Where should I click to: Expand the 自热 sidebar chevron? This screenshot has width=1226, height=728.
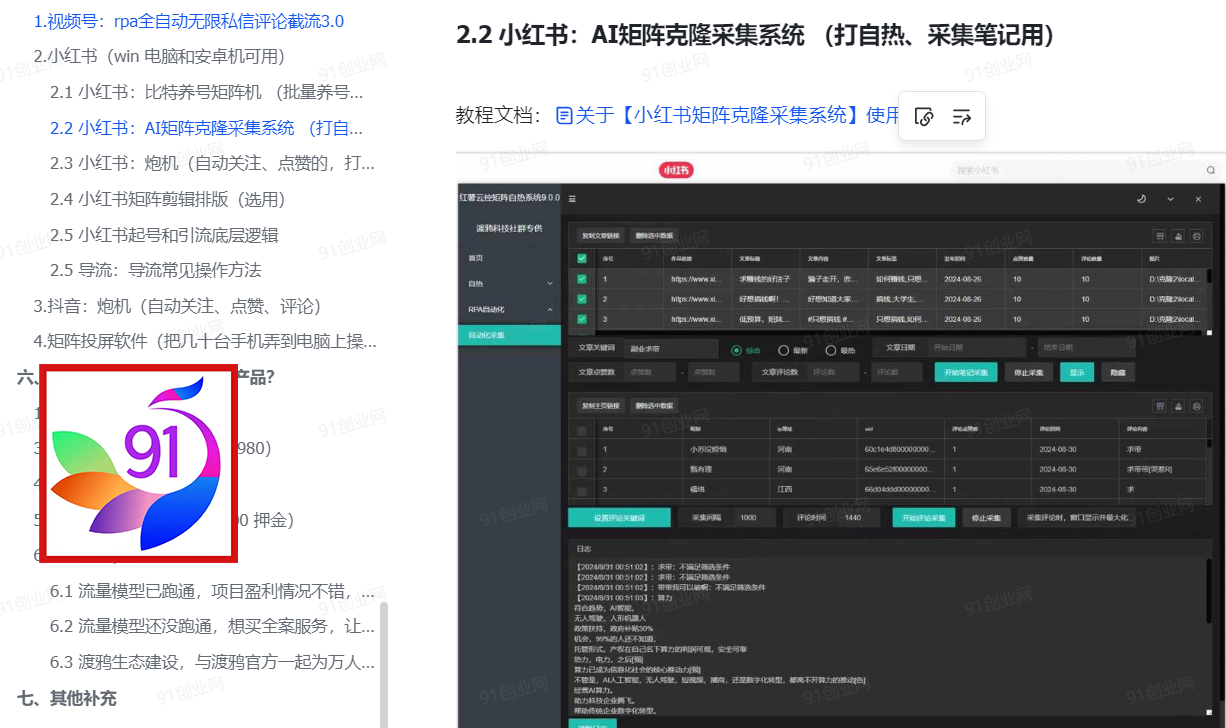coord(549,284)
